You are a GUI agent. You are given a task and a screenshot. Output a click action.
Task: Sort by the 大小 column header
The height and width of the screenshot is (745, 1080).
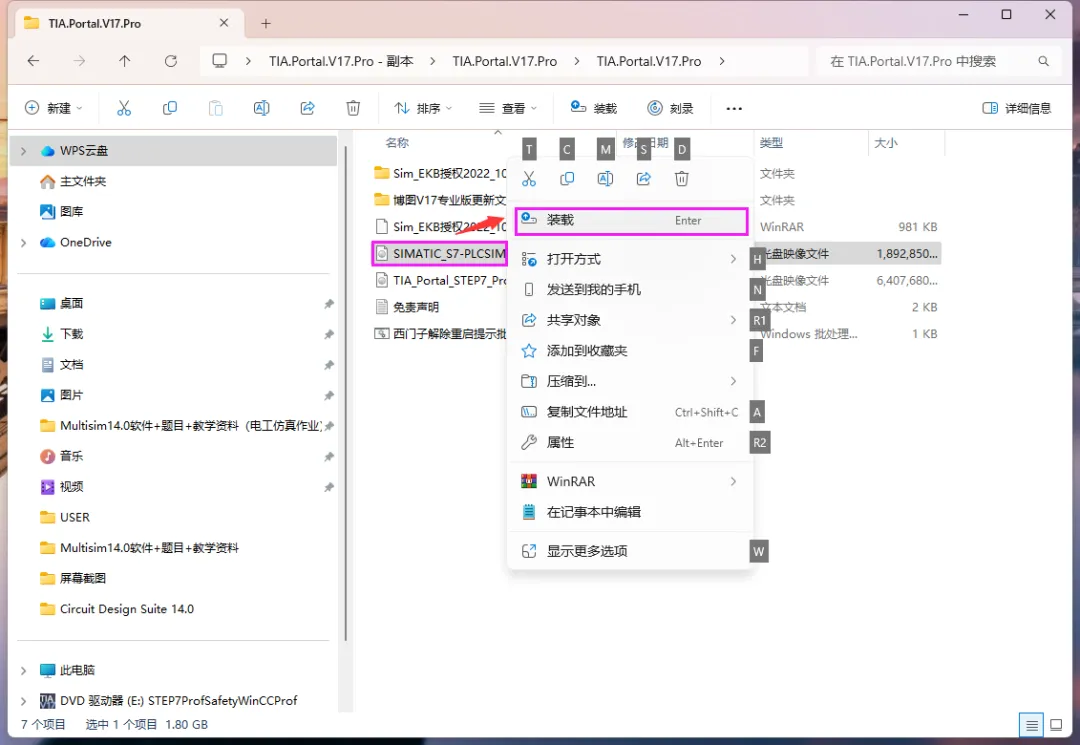886,143
